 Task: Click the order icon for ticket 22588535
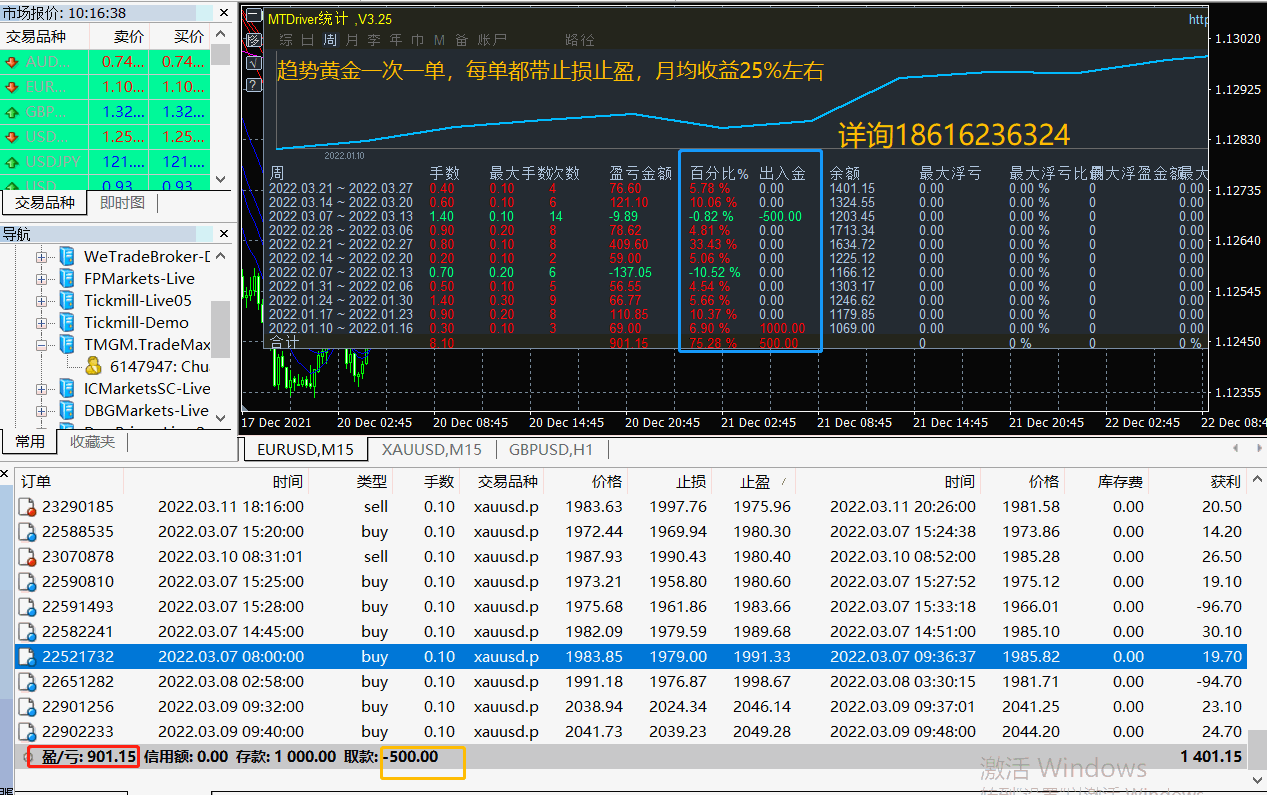click(28, 532)
